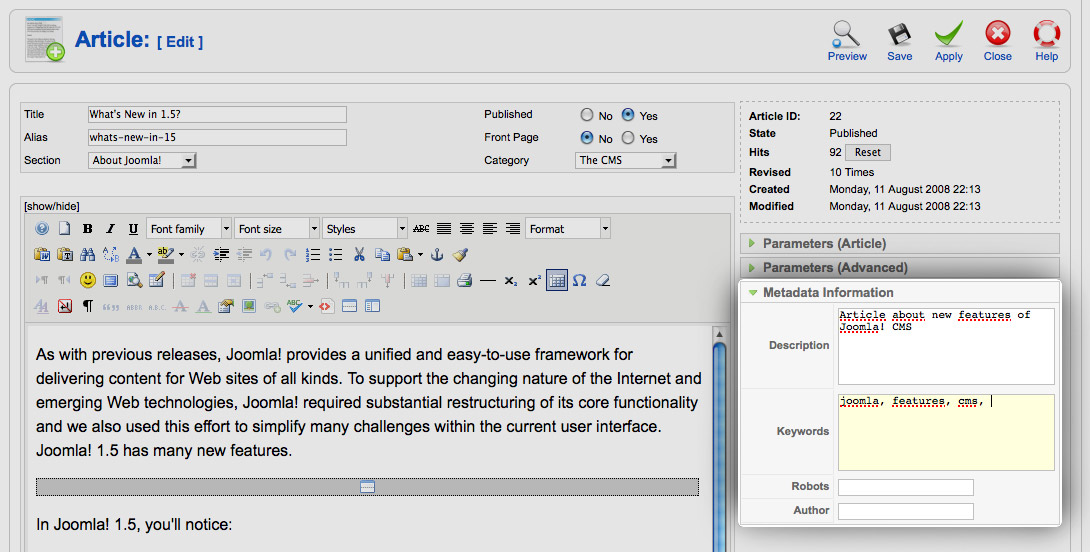Screen dimensions: 1090x552
Task: Click into the Alias field
Action: tap(218, 138)
